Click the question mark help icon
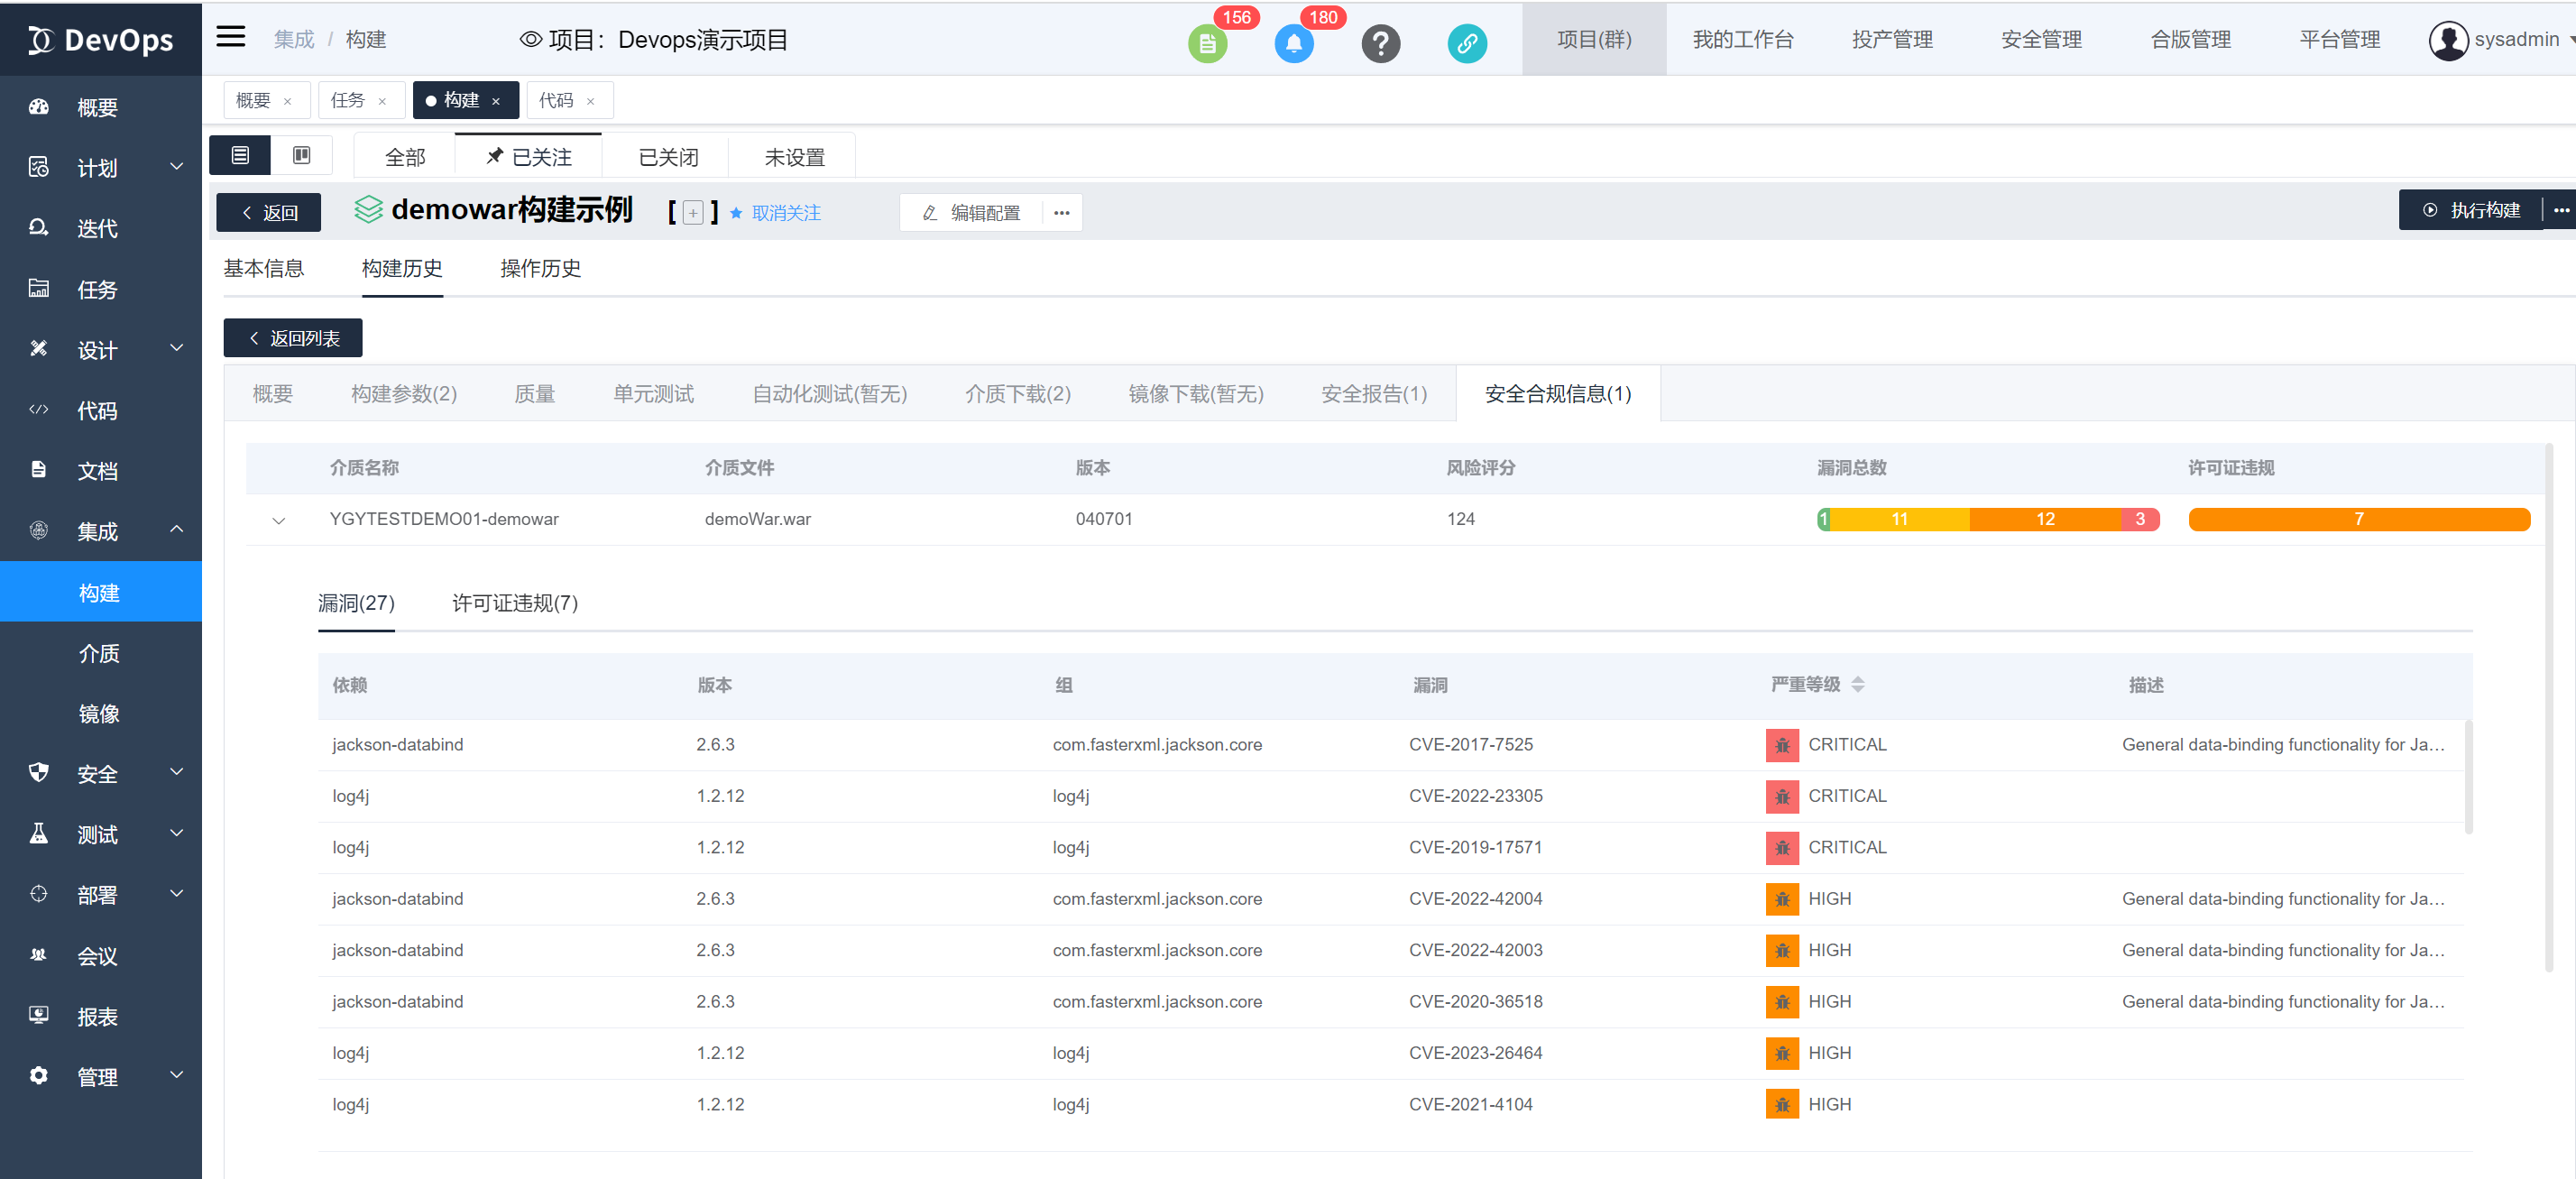2576x1179 pixels. click(1380, 44)
